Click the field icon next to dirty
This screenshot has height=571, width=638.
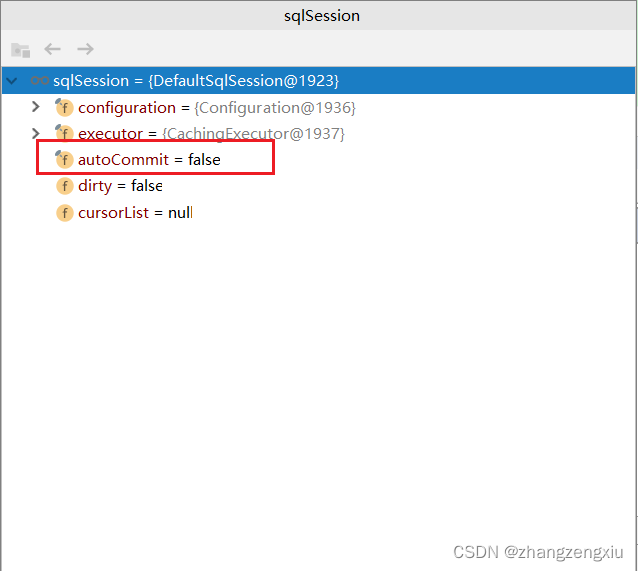tap(64, 186)
